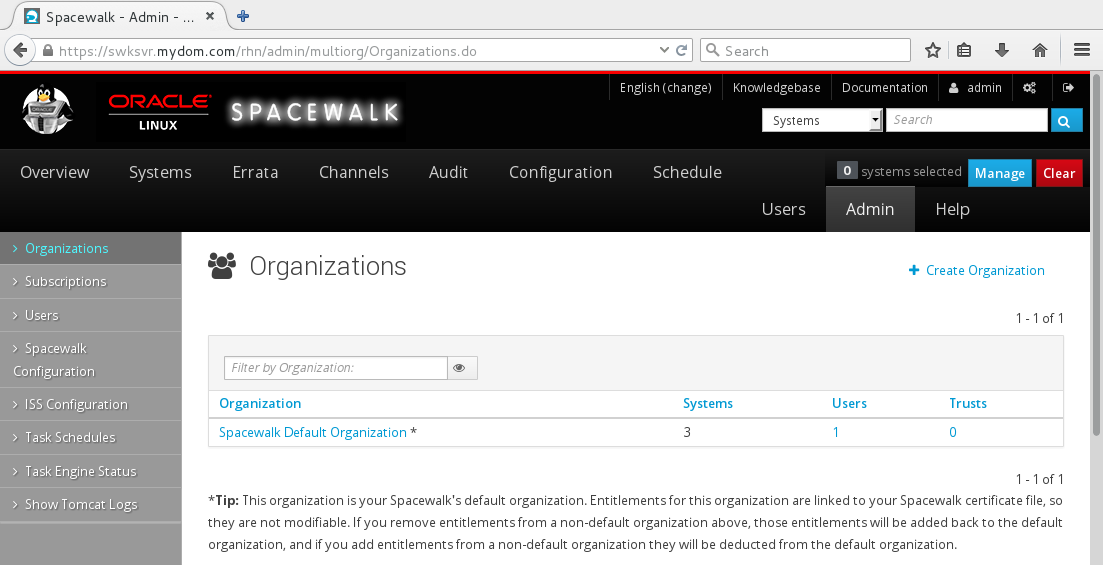Click the browser address bar URL
Image resolution: width=1103 pixels, height=565 pixels.
click(267, 51)
